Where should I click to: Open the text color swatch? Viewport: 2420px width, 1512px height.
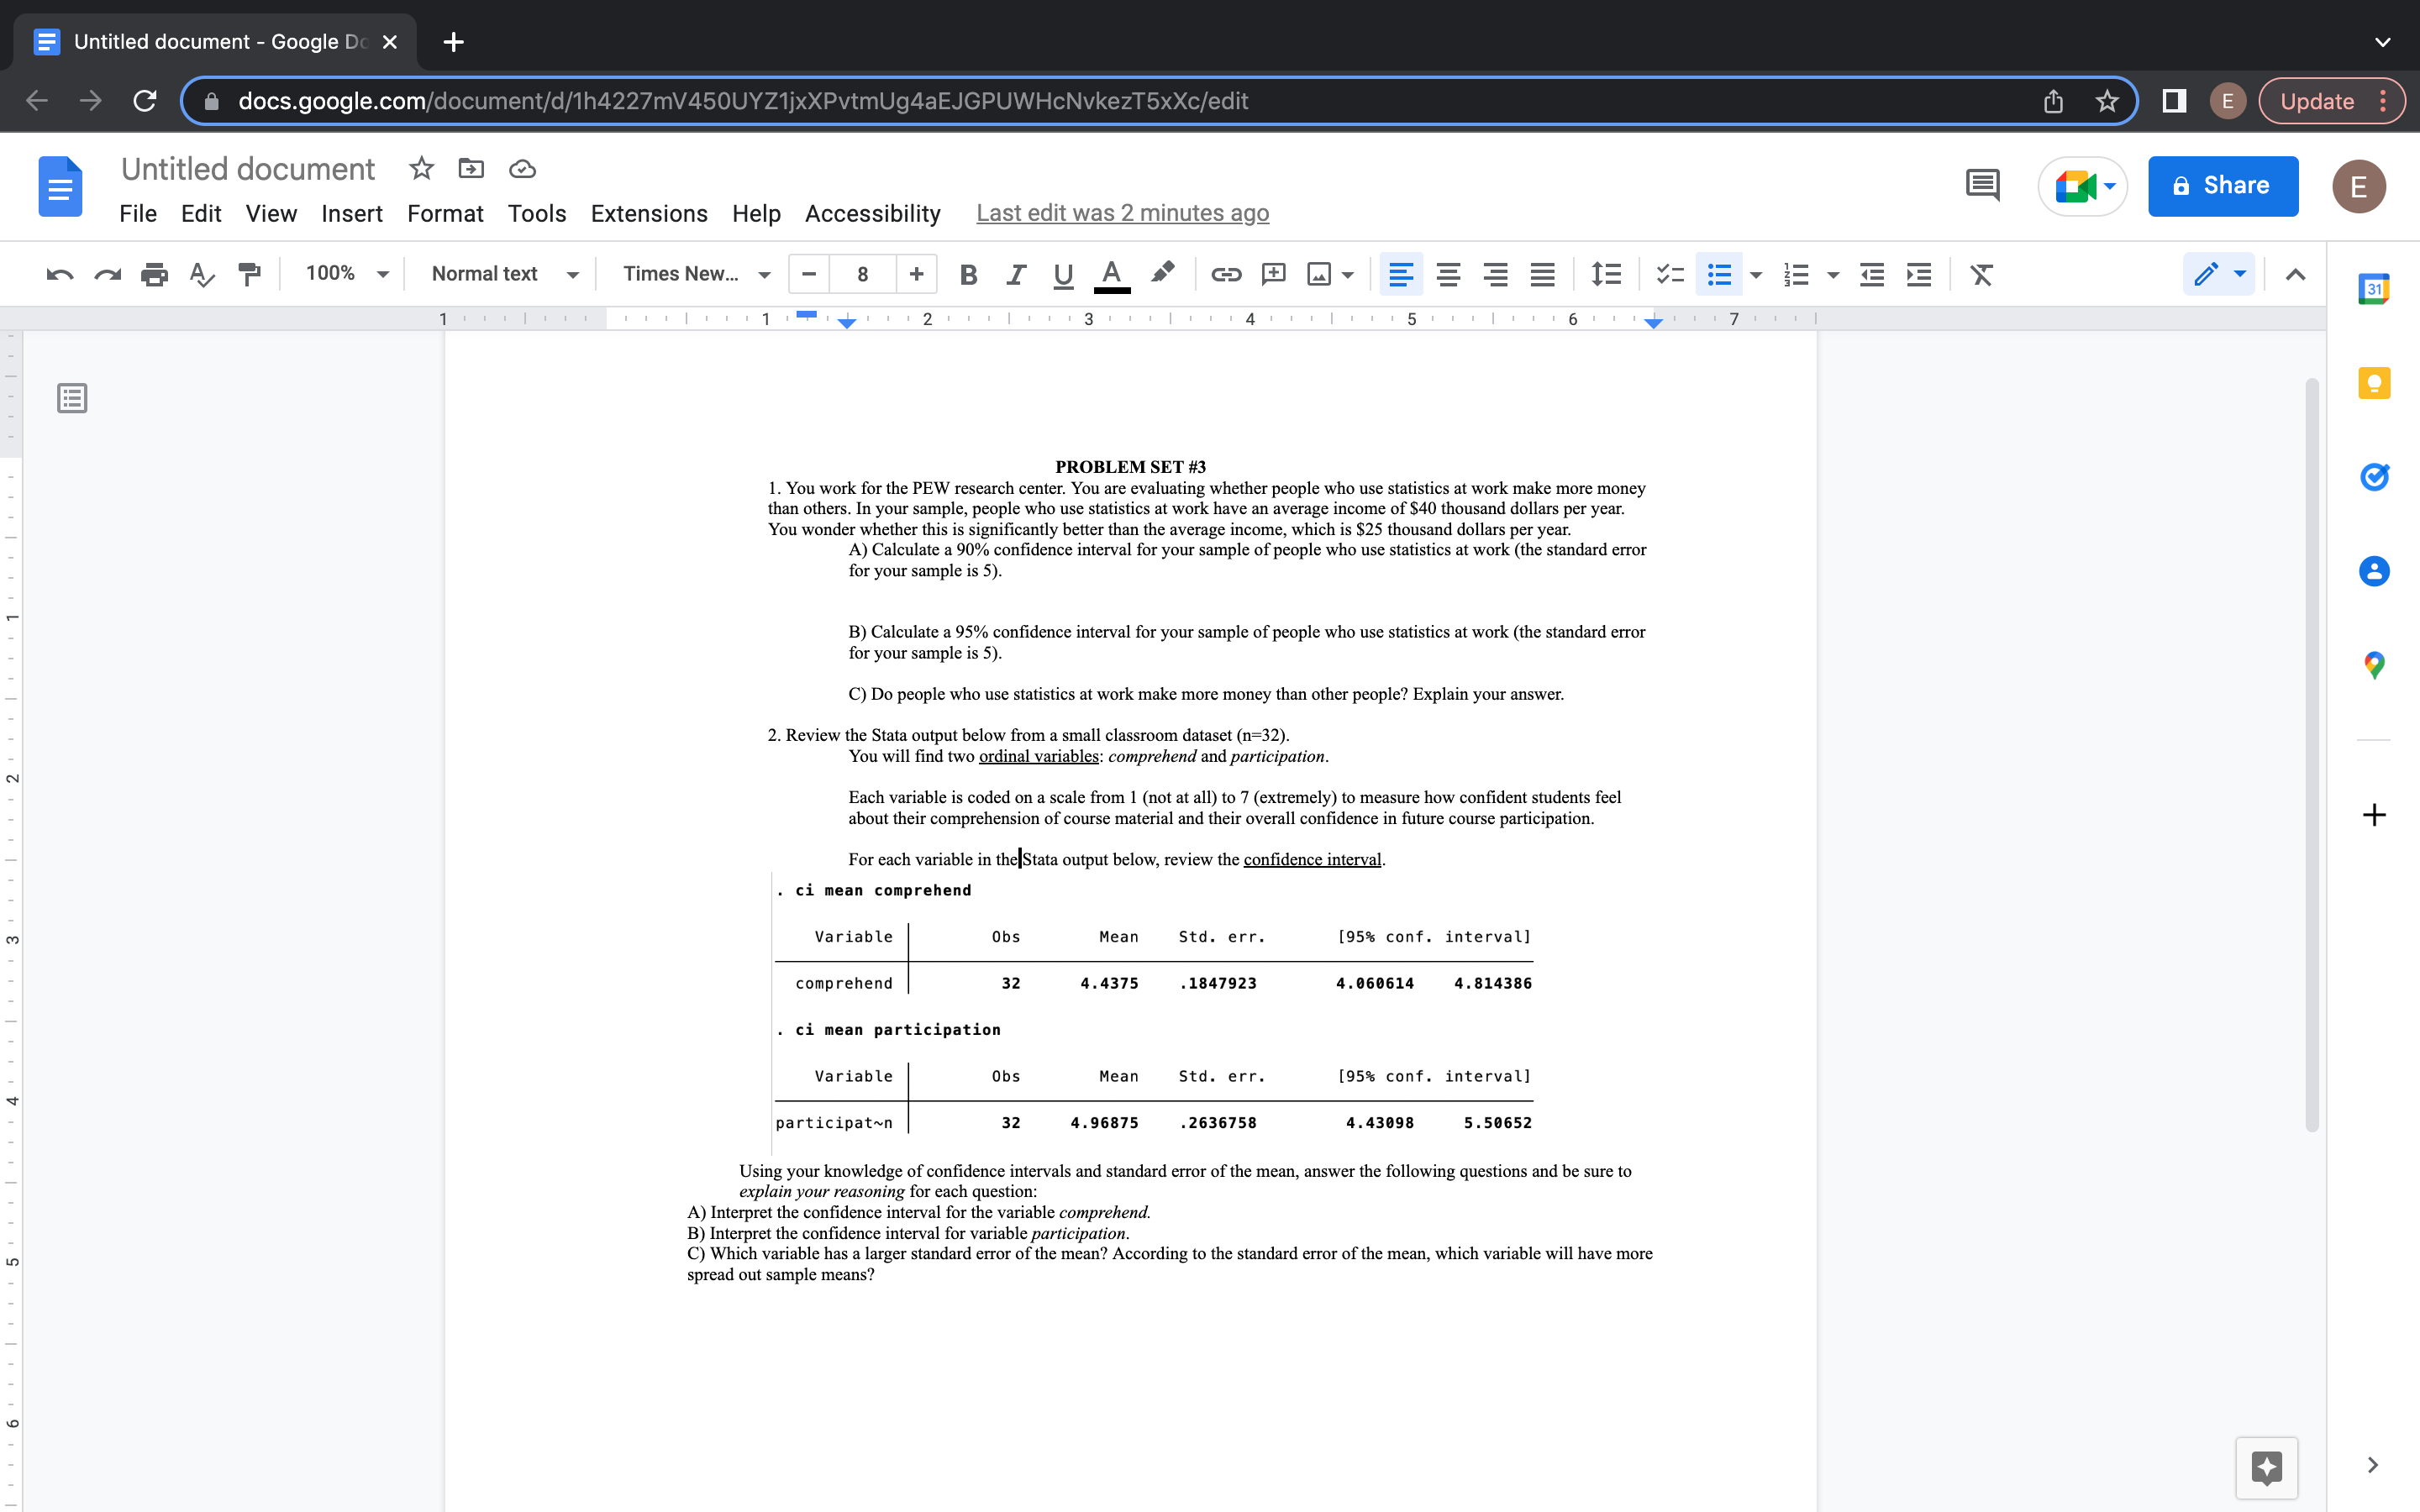(1112, 274)
